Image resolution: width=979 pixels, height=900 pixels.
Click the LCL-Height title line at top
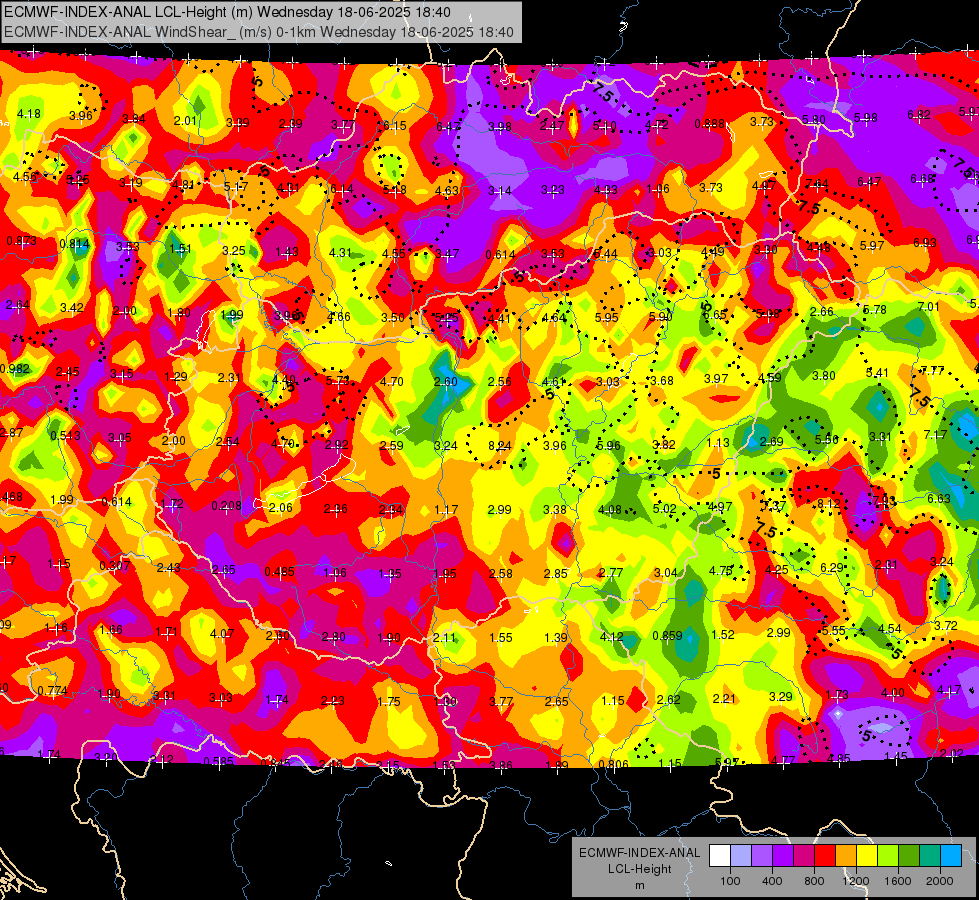click(227, 12)
